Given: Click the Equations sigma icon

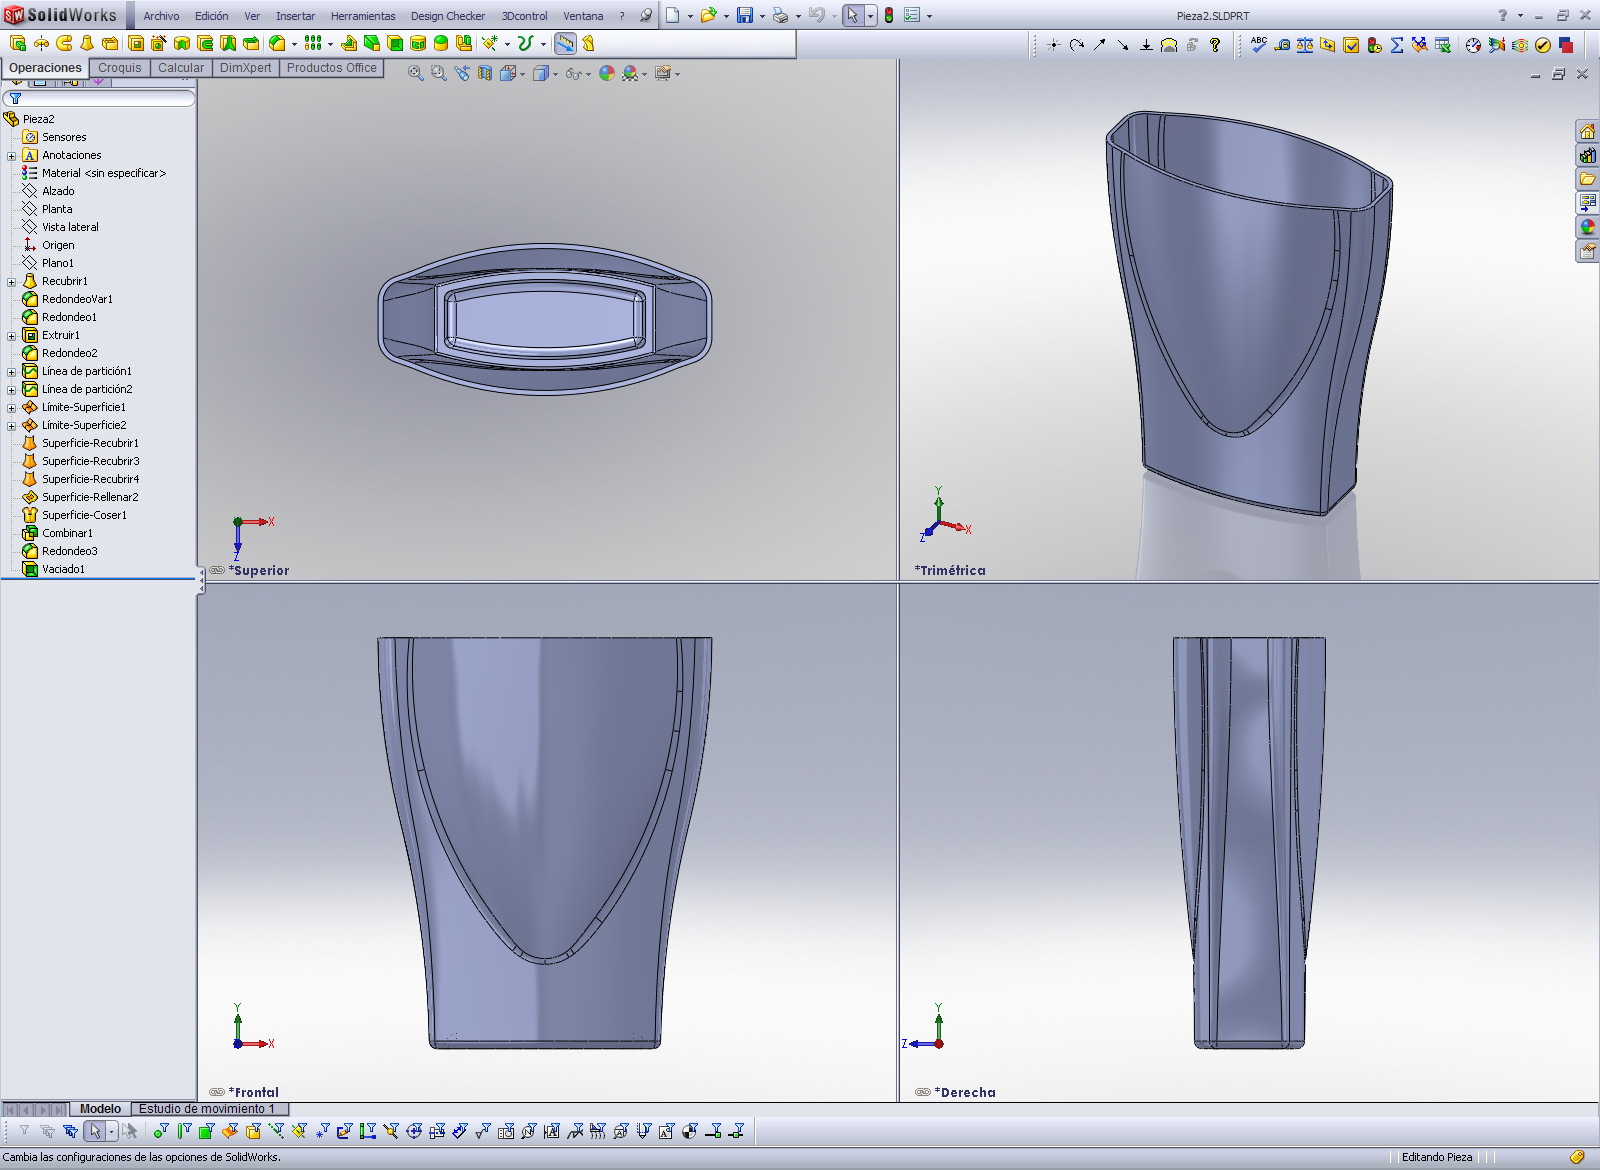Looking at the screenshot, I should 1397,45.
